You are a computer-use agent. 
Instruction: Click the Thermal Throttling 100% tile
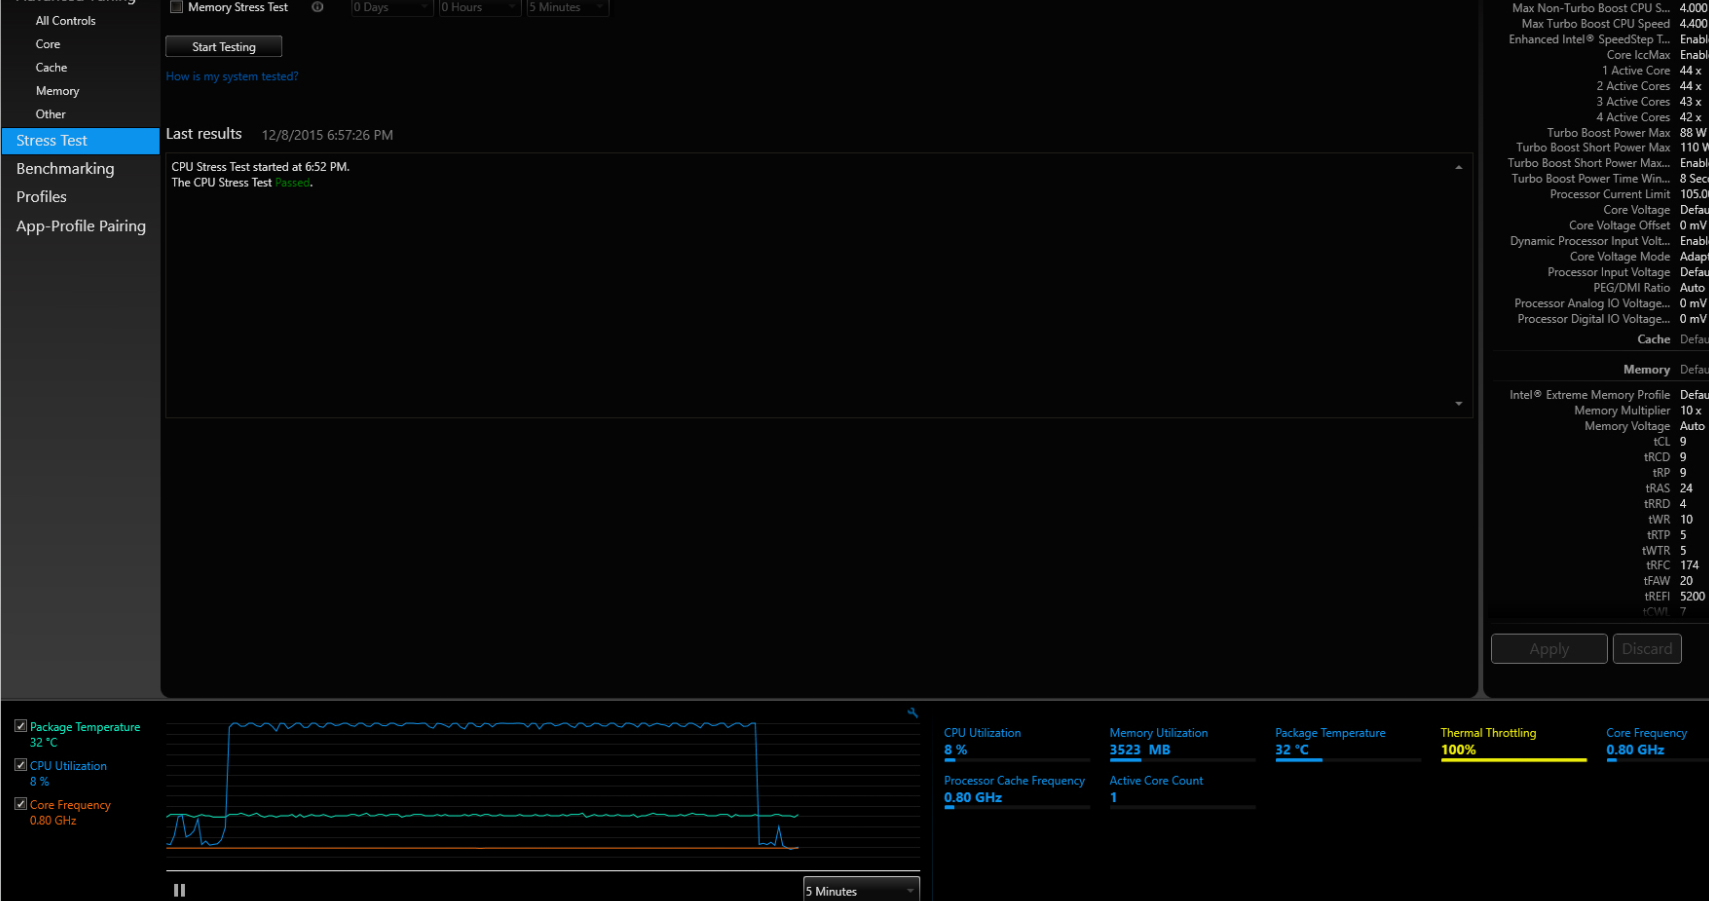click(x=1513, y=743)
